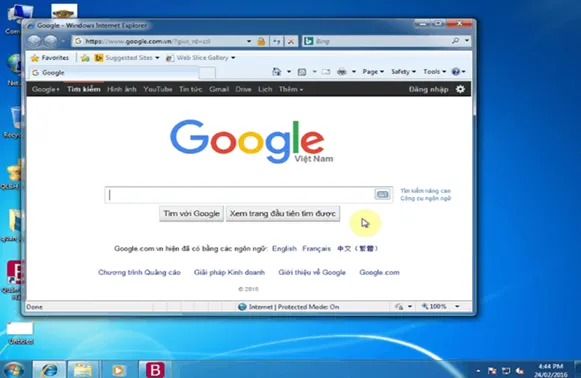Expand the Web Slice Gallery dropdown
This screenshot has width=581, height=378.
[233, 58]
